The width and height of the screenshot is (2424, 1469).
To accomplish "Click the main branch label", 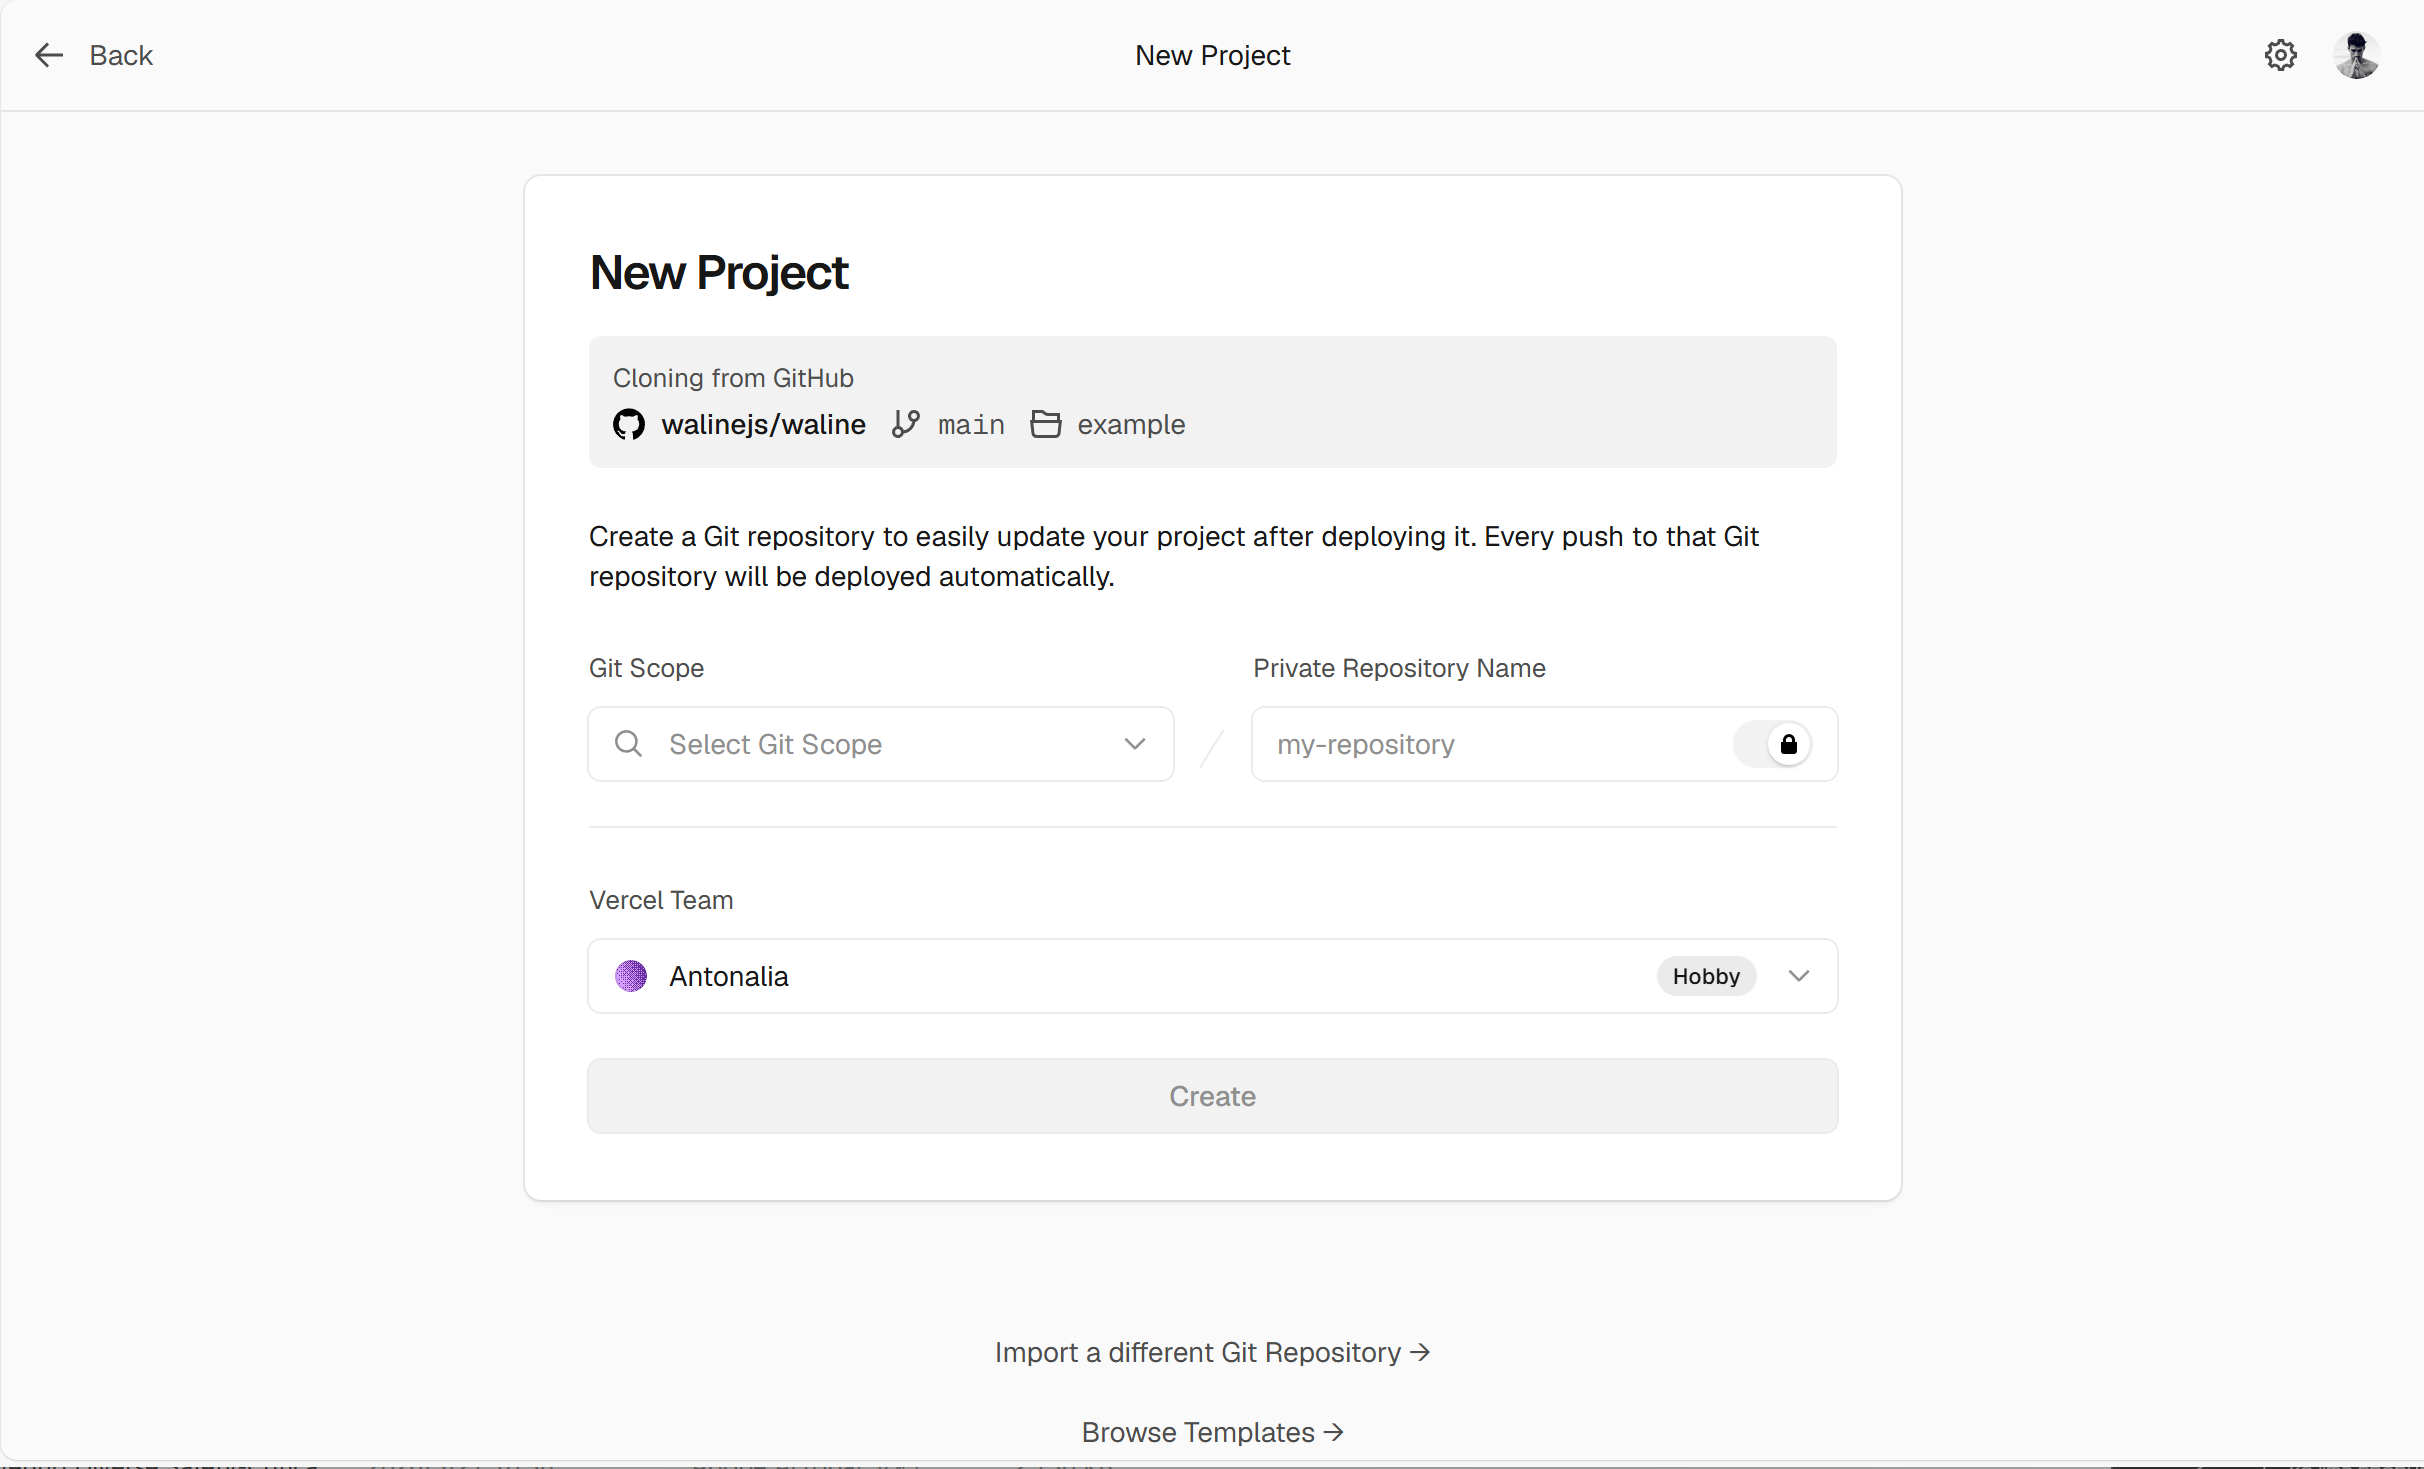I will [x=971, y=425].
